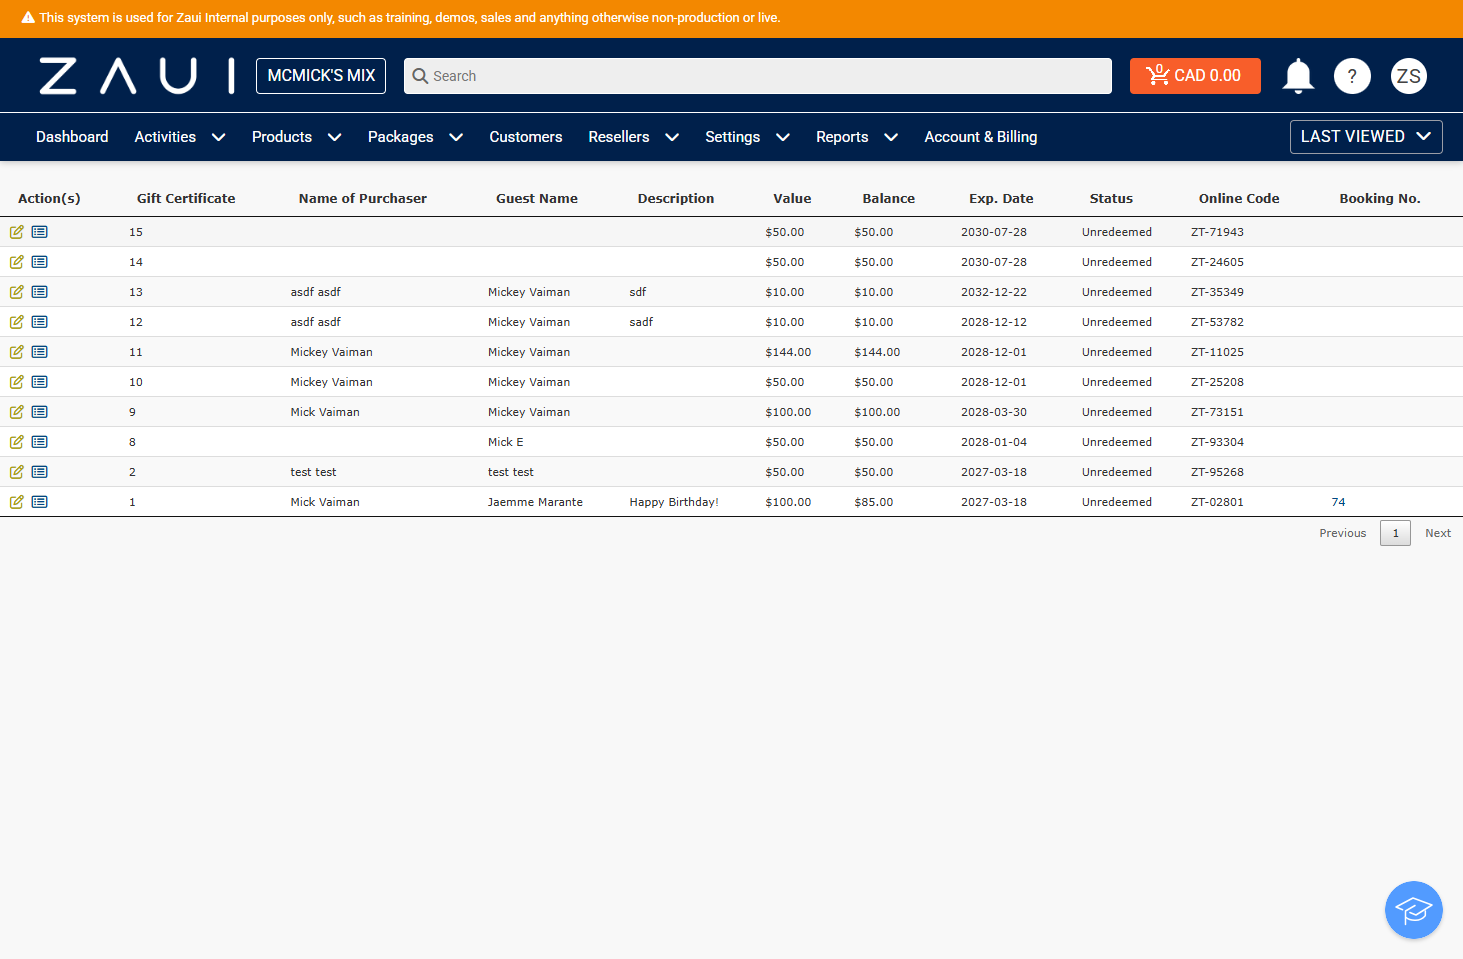Expand the Products menu
1463x959 pixels.
coord(297,137)
